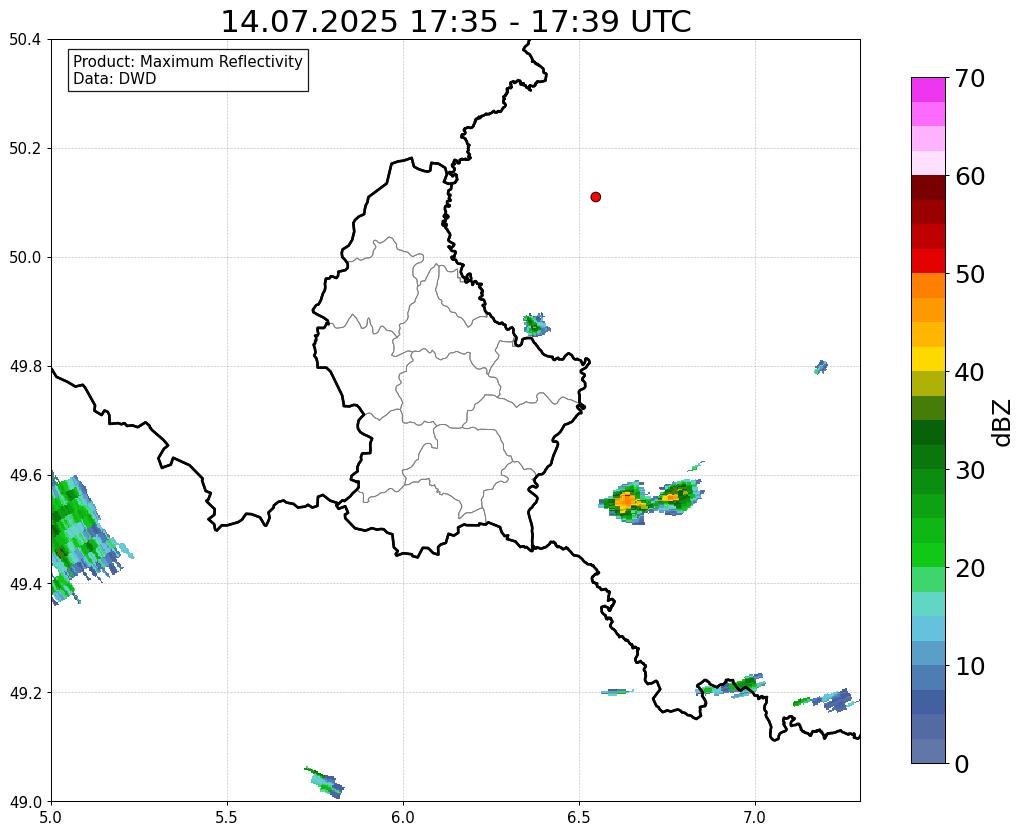This screenshot has width=1023, height=834.
Task: Click the colorbar tick label 20
Action: pyautogui.click(x=970, y=568)
